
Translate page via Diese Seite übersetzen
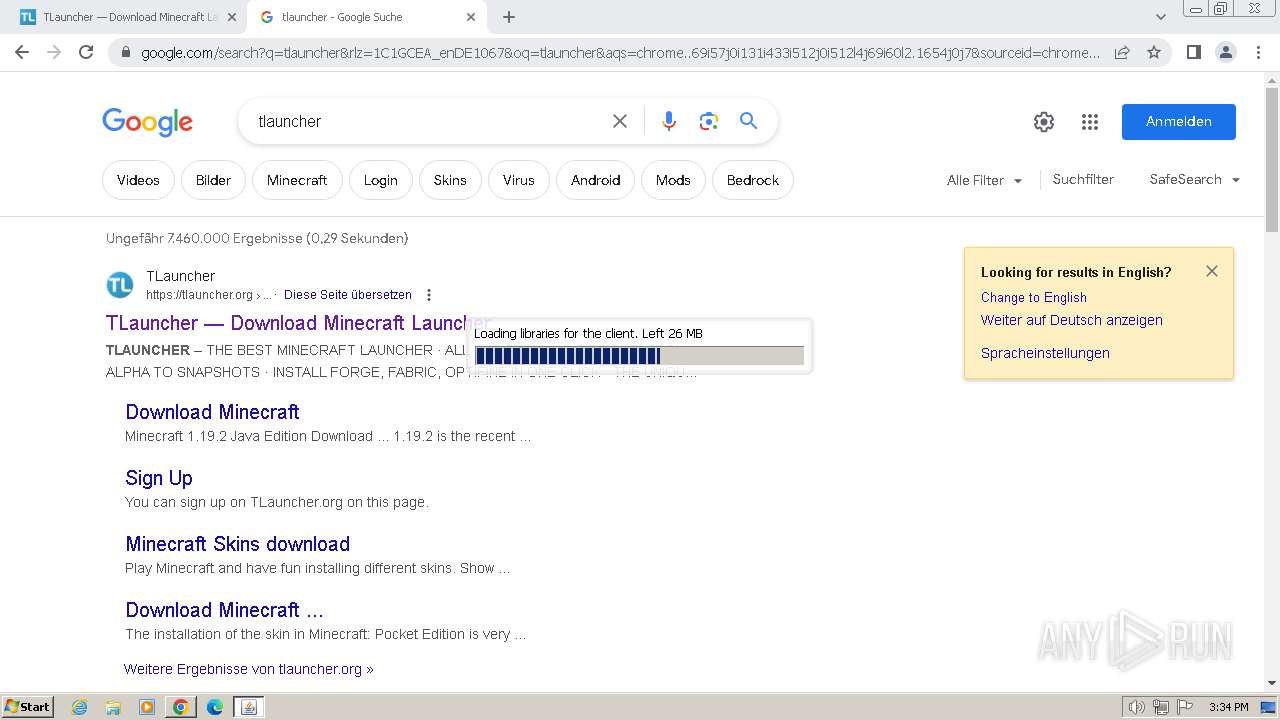coord(348,295)
